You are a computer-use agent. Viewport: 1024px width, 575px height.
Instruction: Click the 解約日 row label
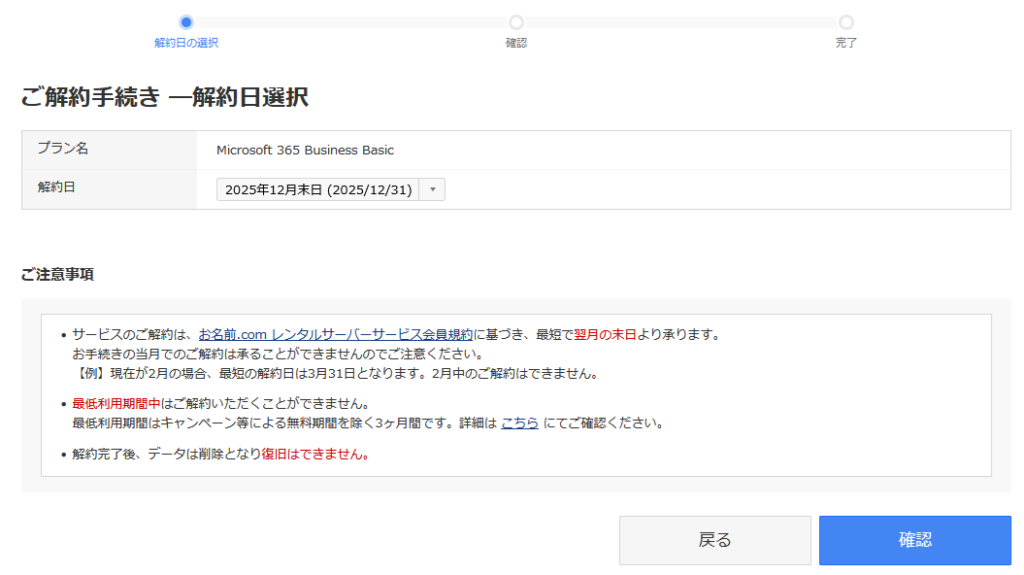[57, 188]
